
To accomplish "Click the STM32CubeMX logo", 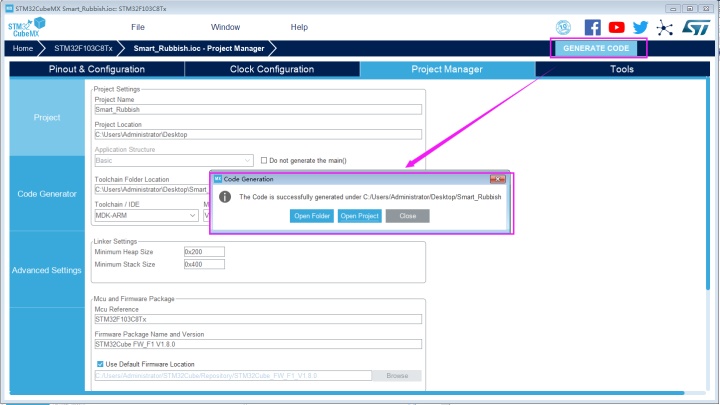I will 27,27.
